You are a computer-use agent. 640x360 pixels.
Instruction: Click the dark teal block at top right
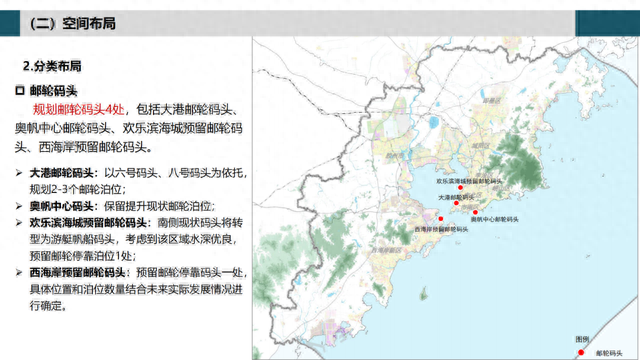point(607,23)
